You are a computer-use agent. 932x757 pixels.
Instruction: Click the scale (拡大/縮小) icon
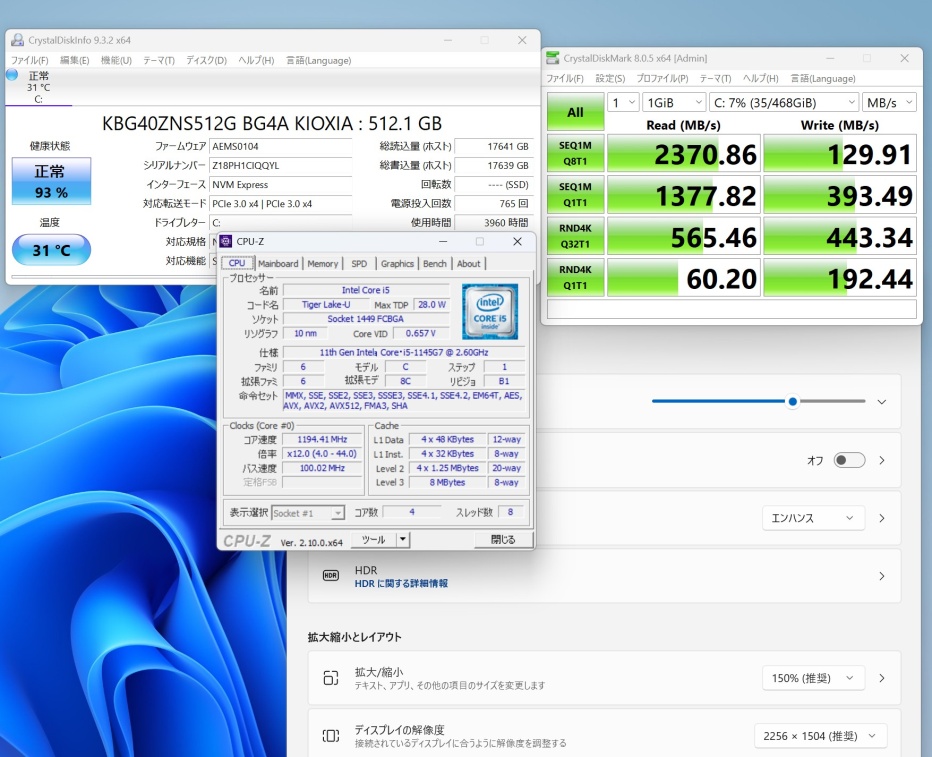[x=331, y=678]
